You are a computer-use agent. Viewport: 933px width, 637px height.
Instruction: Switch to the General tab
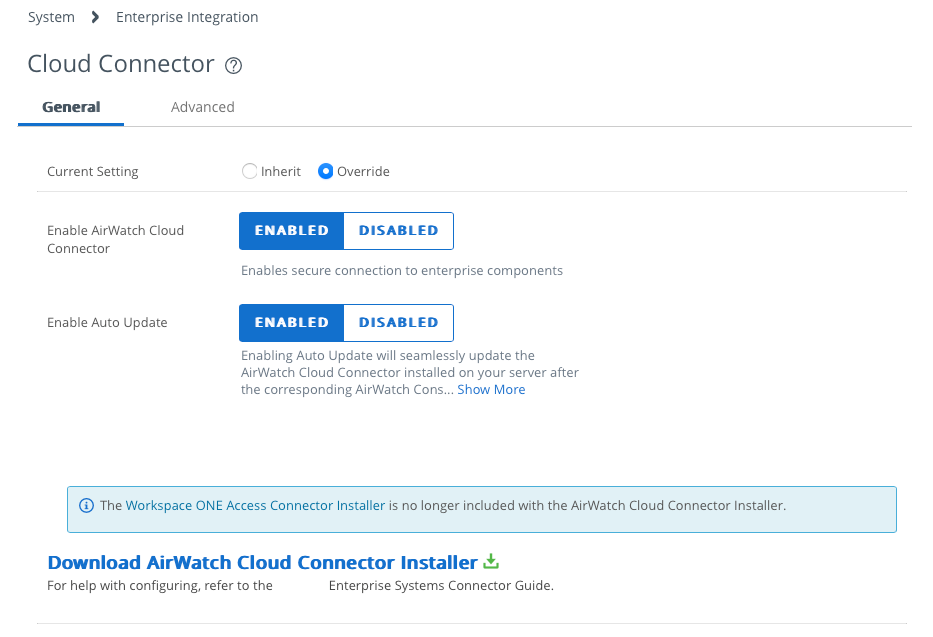(x=71, y=107)
